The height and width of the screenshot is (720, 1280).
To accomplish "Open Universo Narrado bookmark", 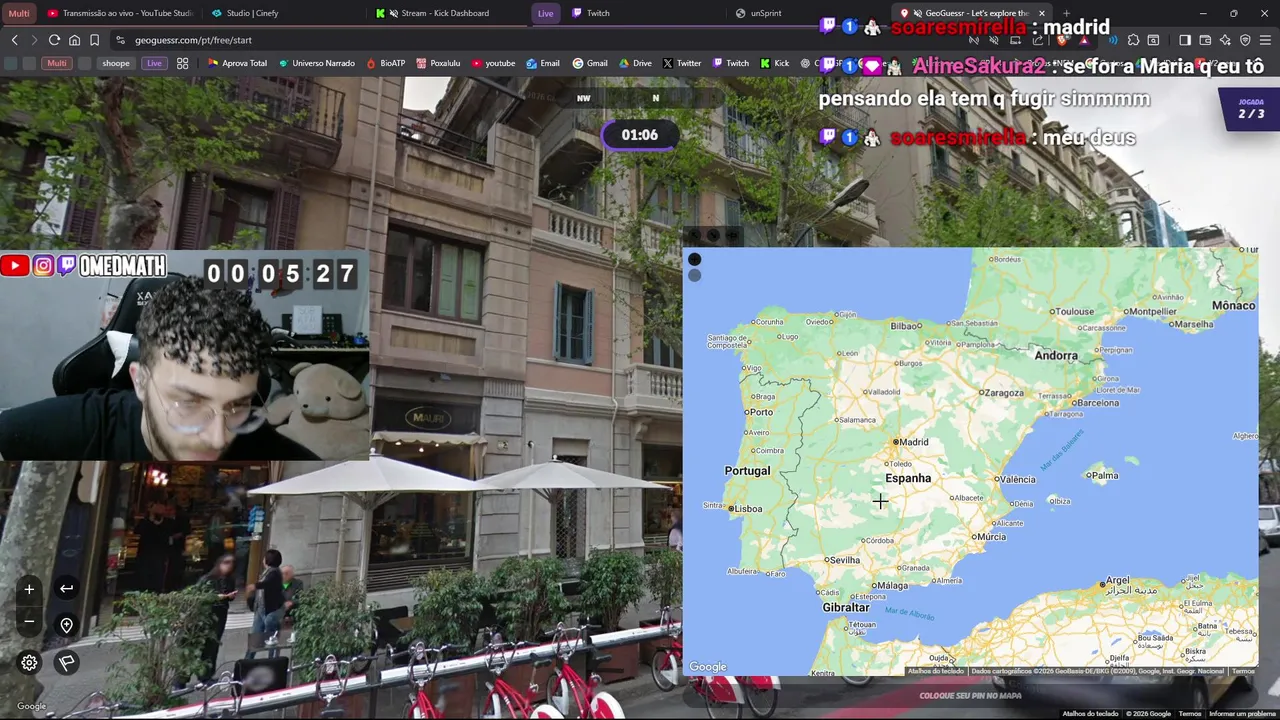I will [x=316, y=63].
